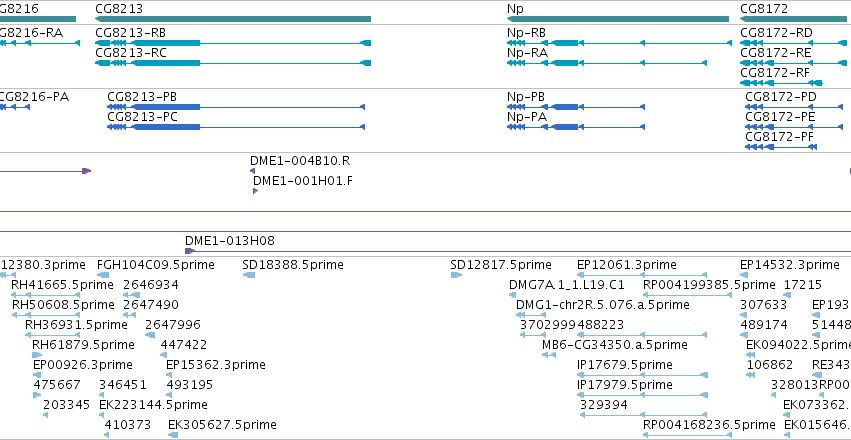The width and height of the screenshot is (851, 440).
Task: Select feature 2647490
Action: point(129,315)
